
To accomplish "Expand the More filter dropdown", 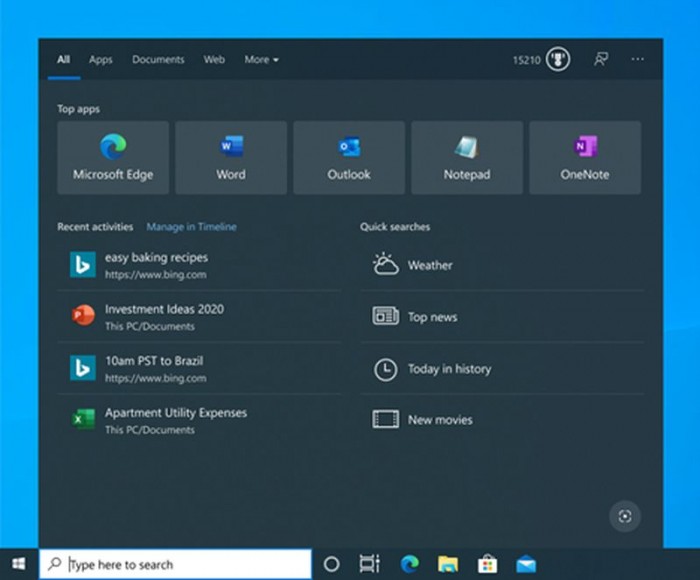I will [261, 60].
